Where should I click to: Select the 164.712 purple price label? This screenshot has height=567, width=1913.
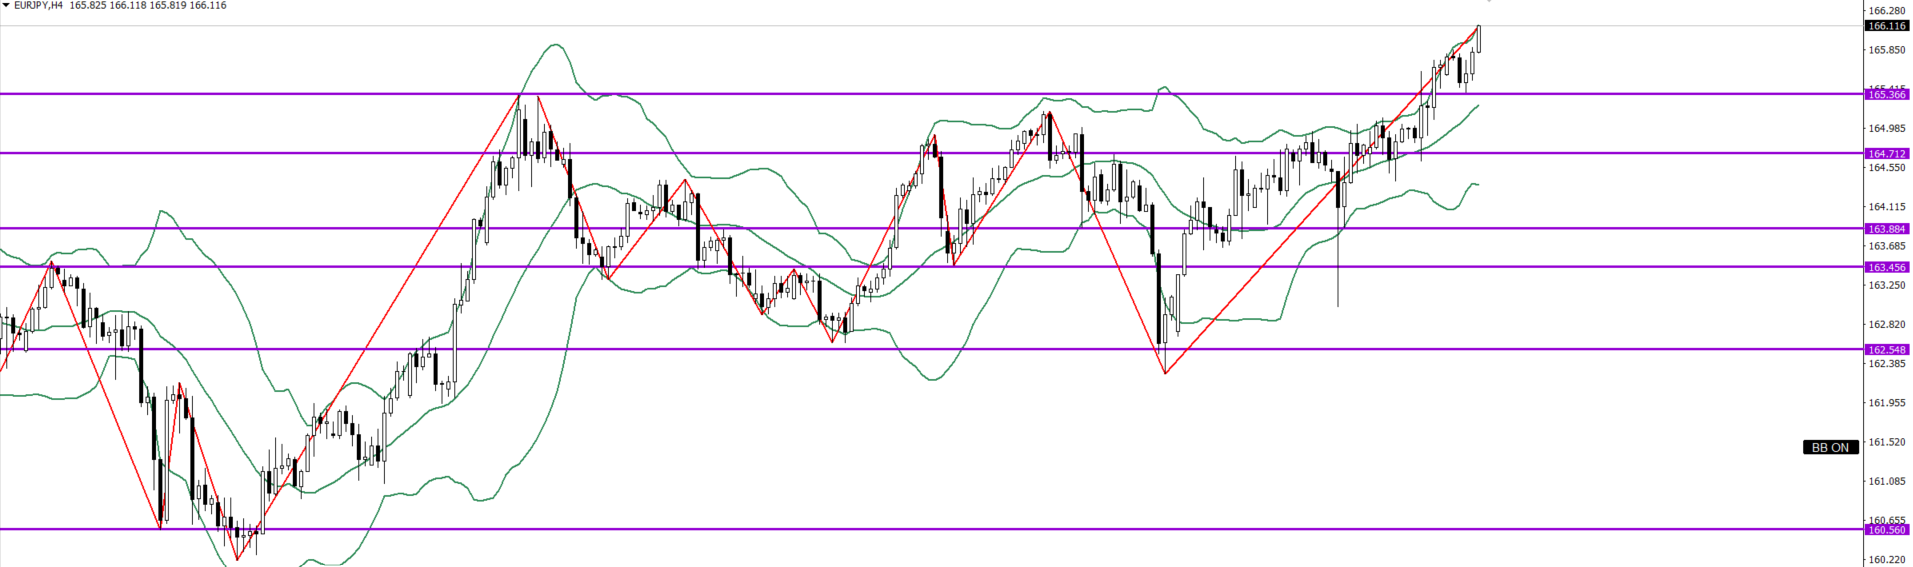1887,153
